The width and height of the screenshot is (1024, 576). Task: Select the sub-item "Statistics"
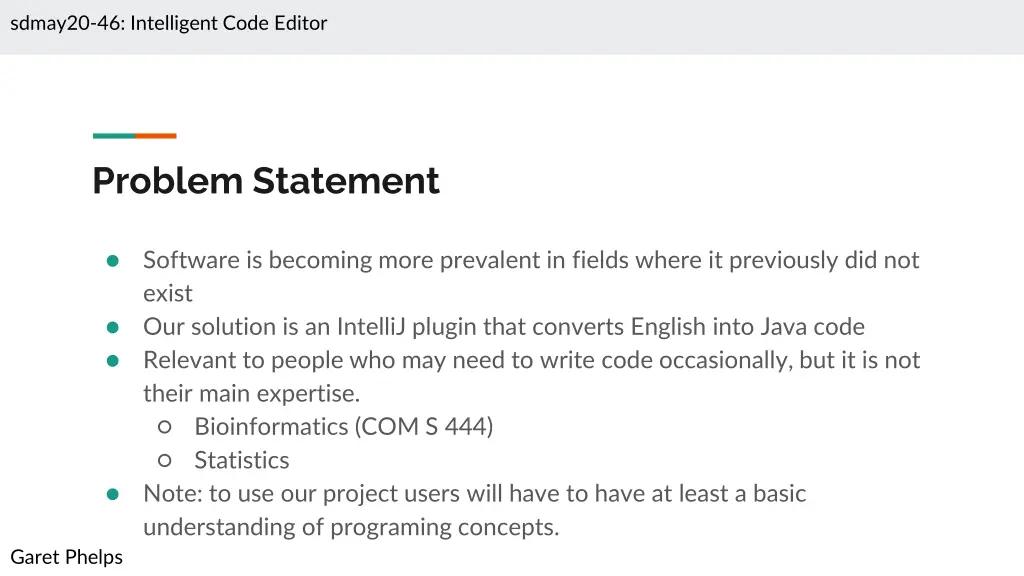point(242,460)
